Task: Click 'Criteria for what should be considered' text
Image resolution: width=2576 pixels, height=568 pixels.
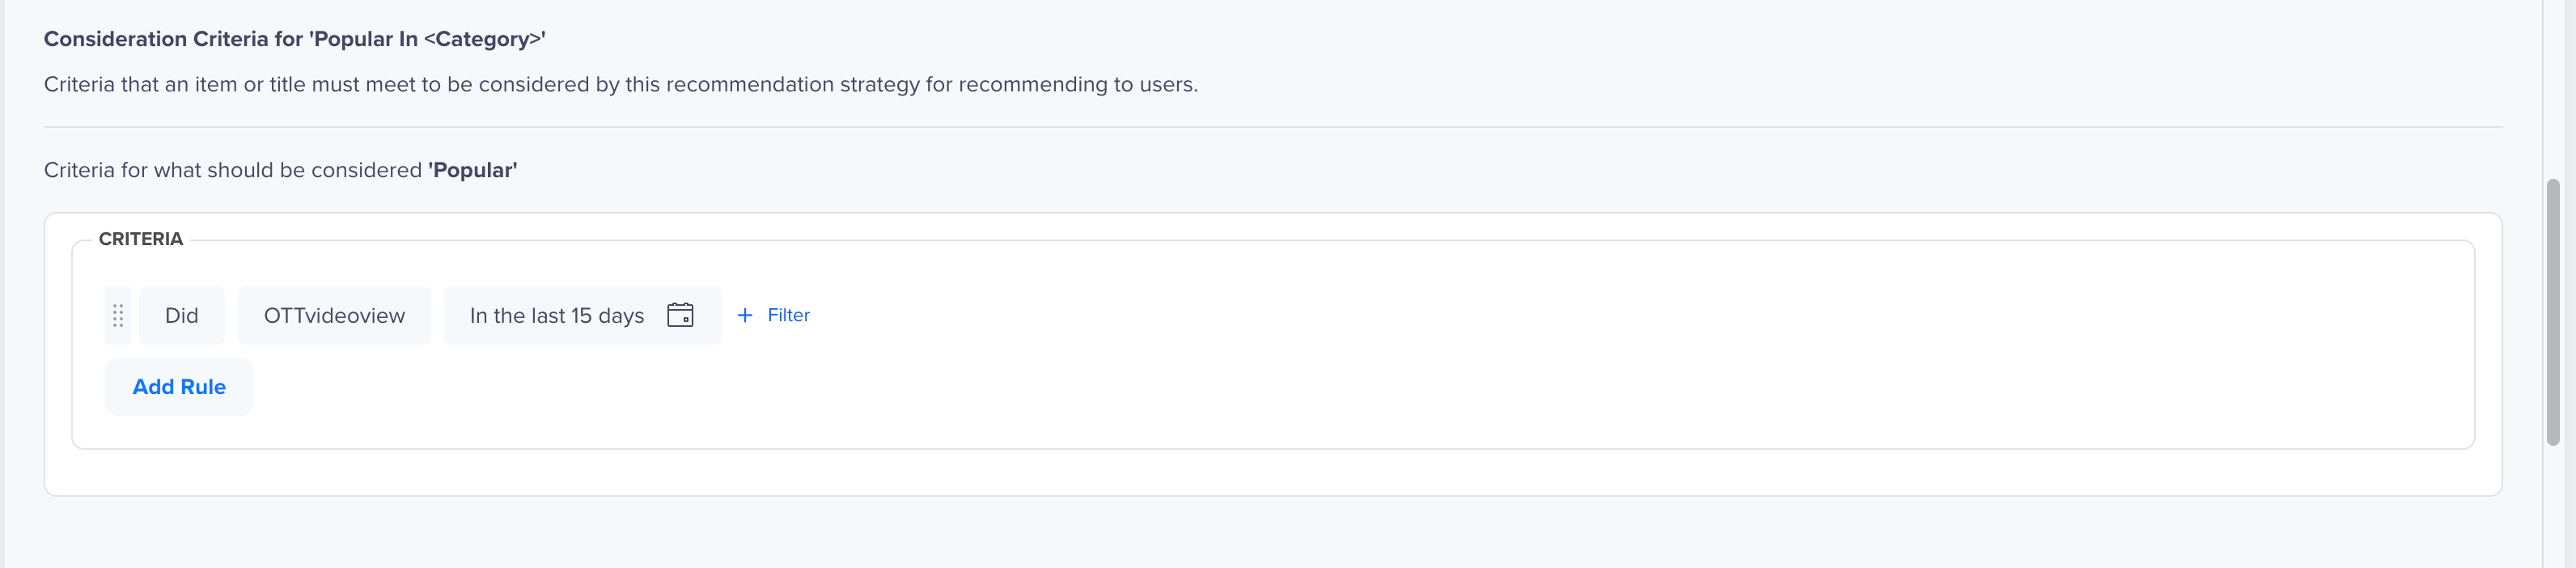Action: [233, 170]
